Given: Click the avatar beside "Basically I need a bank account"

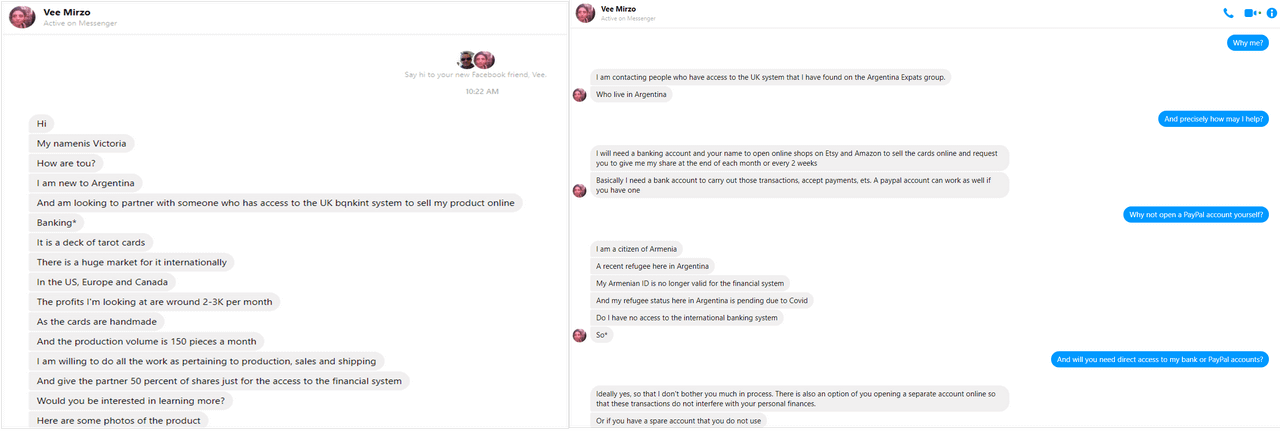Looking at the screenshot, I should pos(579,190).
